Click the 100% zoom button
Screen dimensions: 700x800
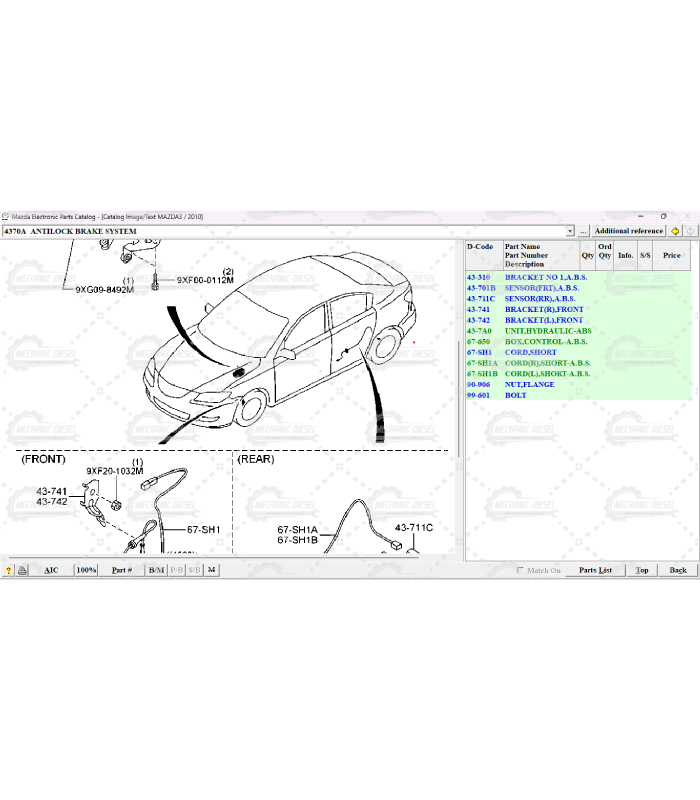coord(86,570)
